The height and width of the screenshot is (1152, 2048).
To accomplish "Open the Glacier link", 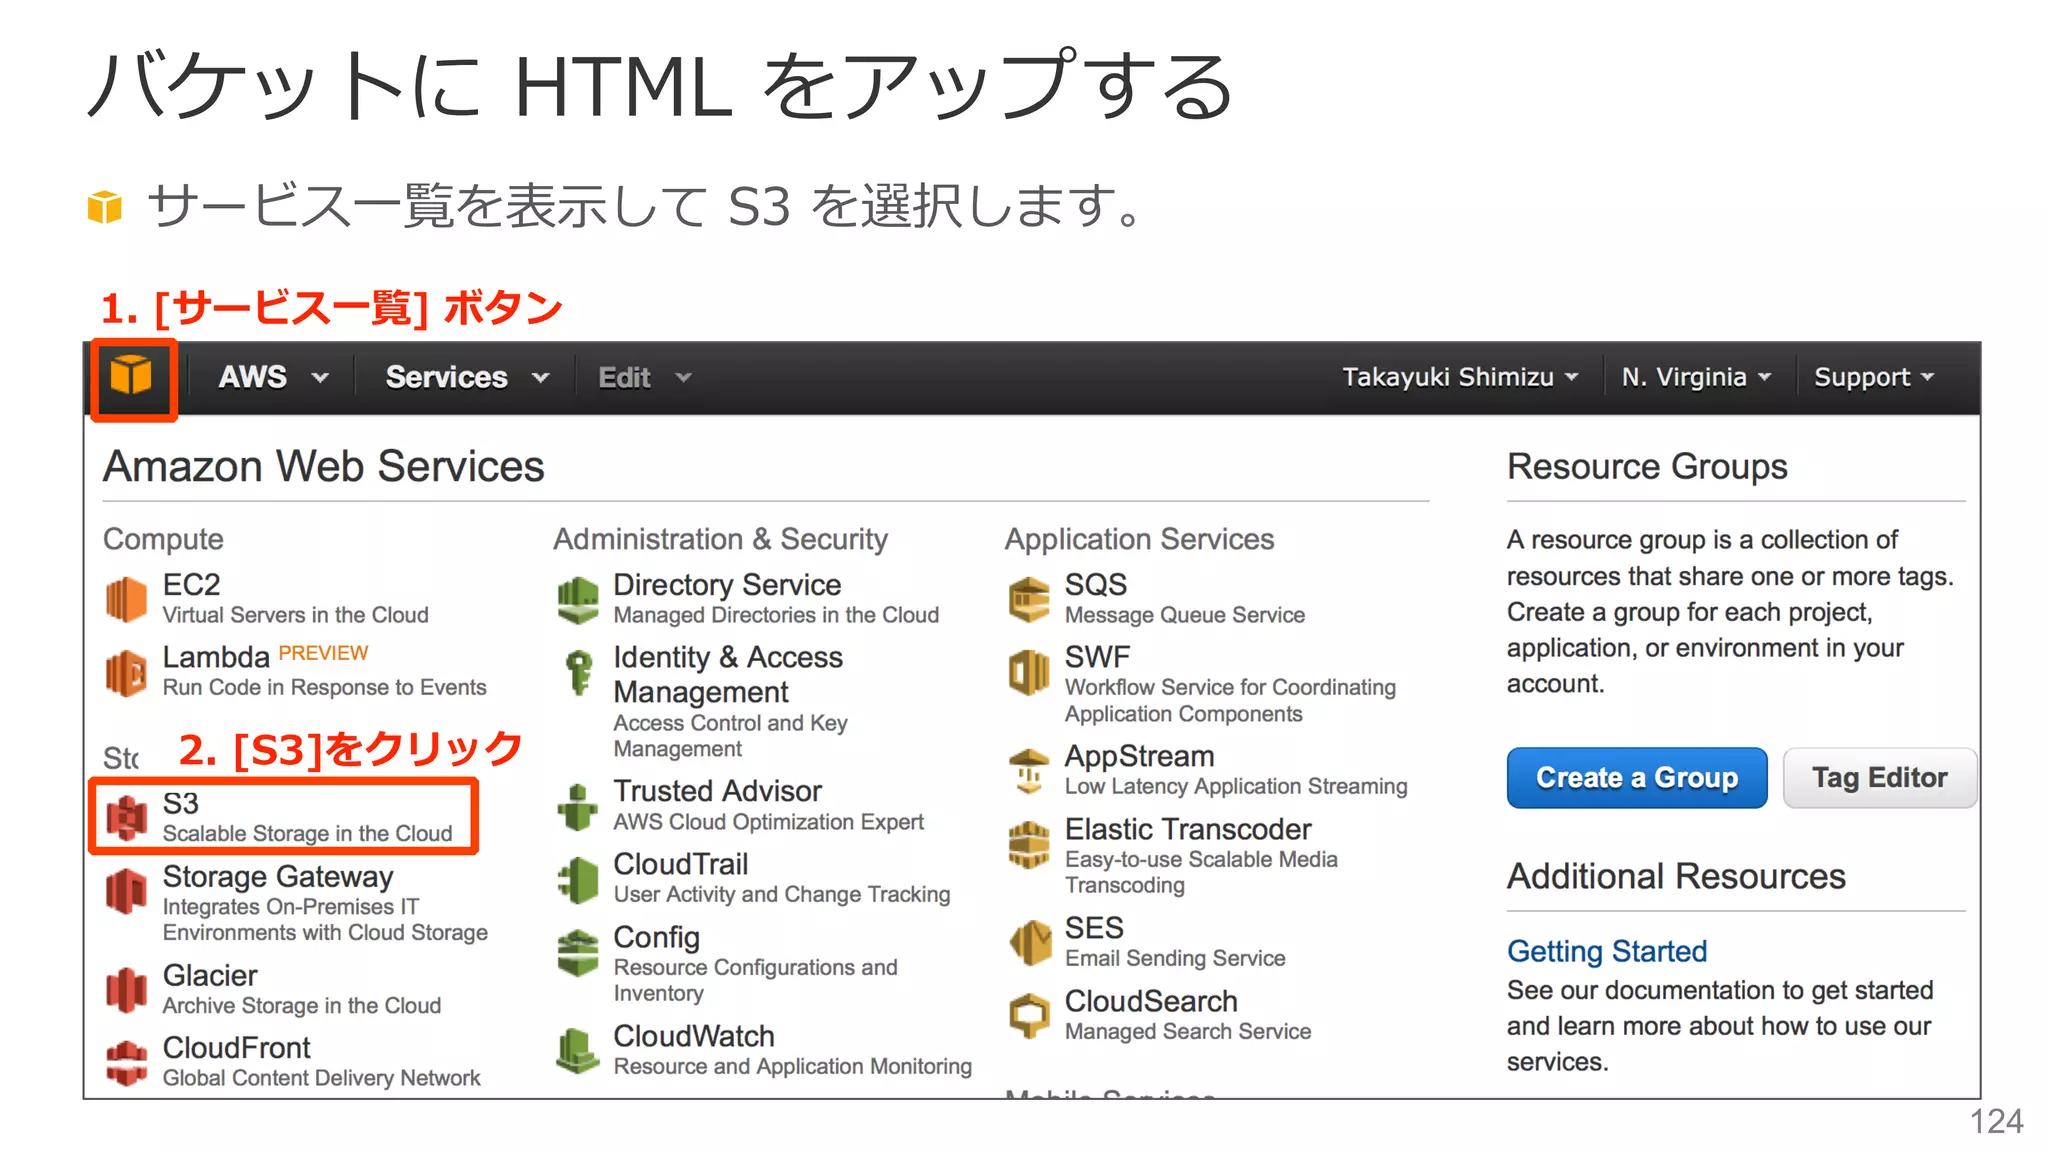I will [210, 975].
